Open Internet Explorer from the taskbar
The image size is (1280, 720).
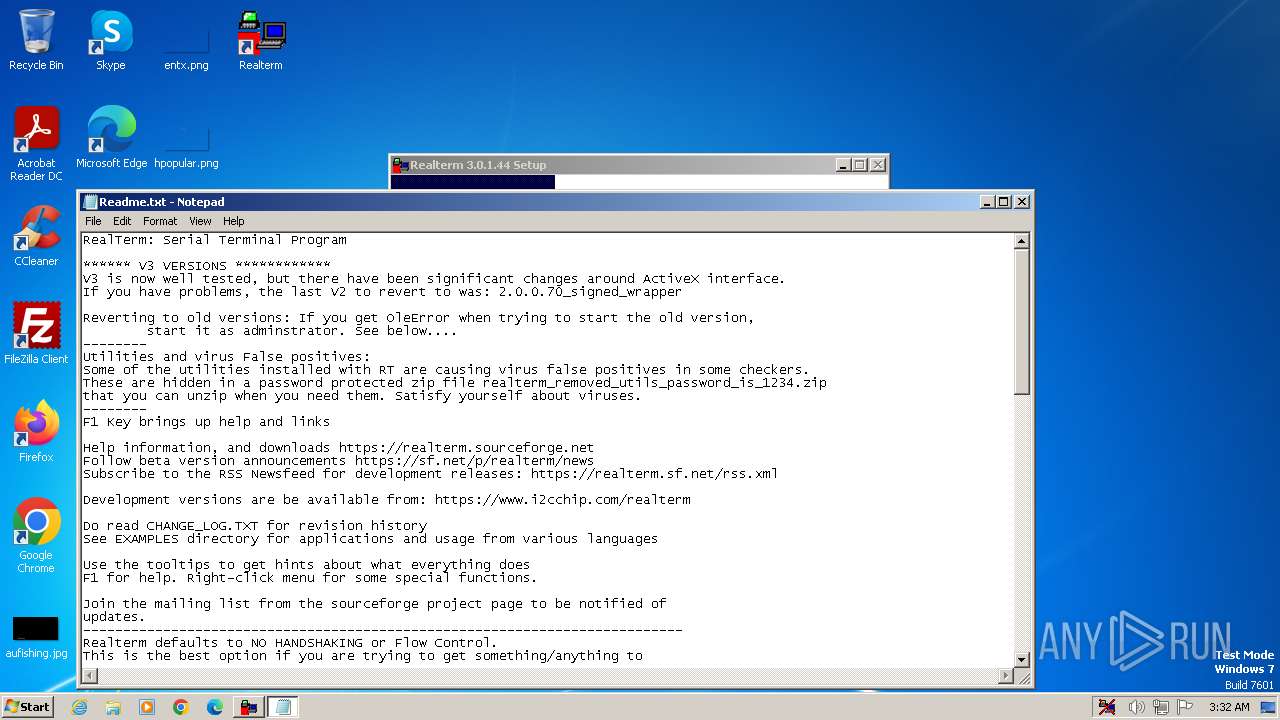pyautogui.click(x=79, y=707)
